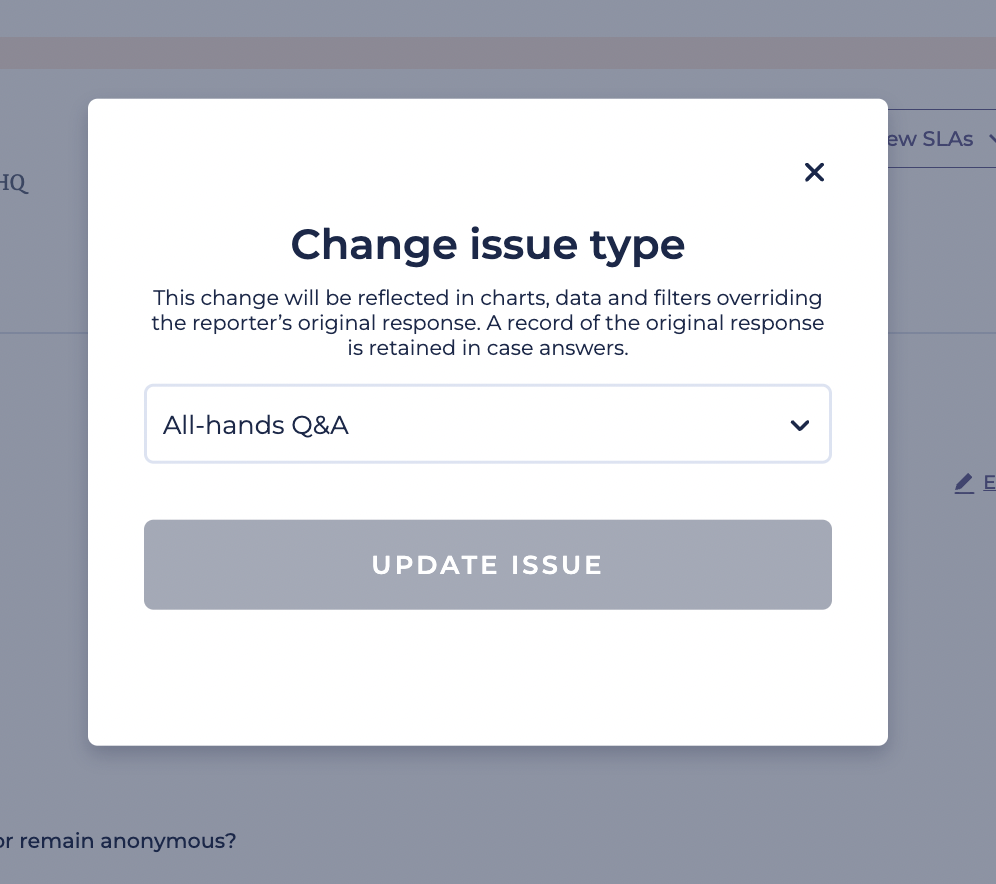The height and width of the screenshot is (884, 996).
Task: Click the dimmed overlay below the dialog
Action: 487,814
